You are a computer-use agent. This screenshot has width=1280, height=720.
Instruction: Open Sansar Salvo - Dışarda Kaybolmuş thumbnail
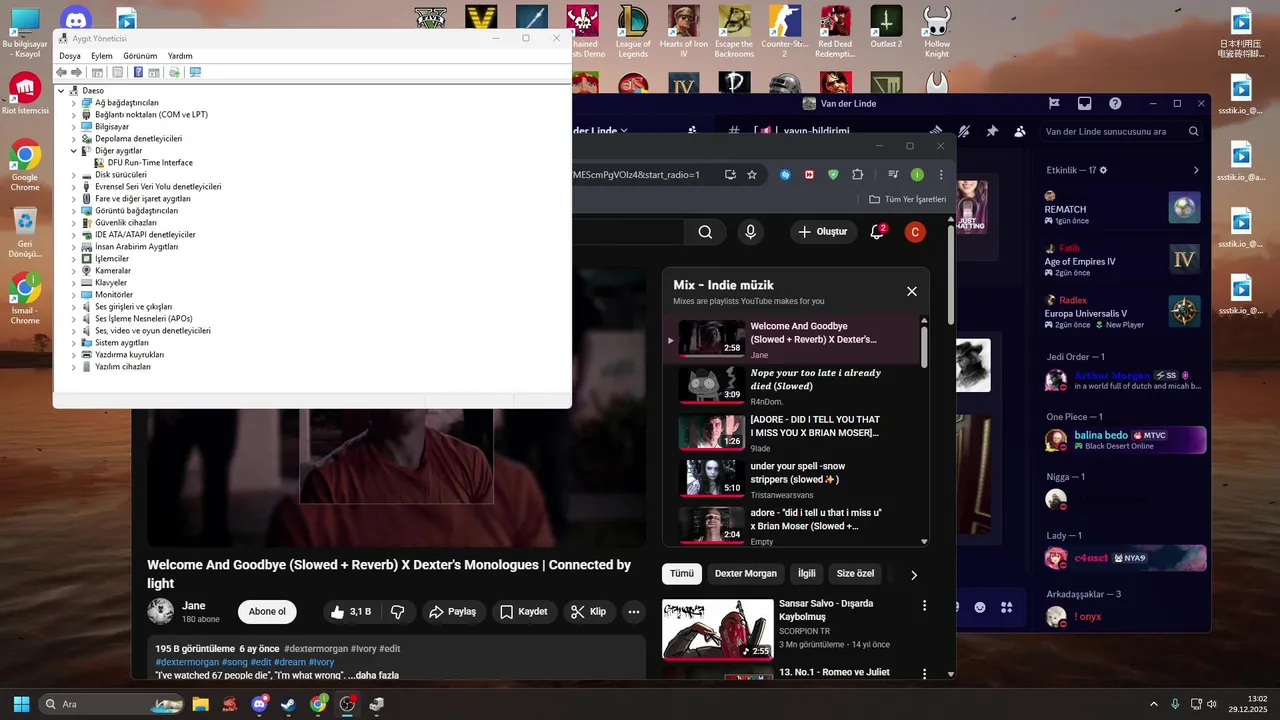pos(718,629)
